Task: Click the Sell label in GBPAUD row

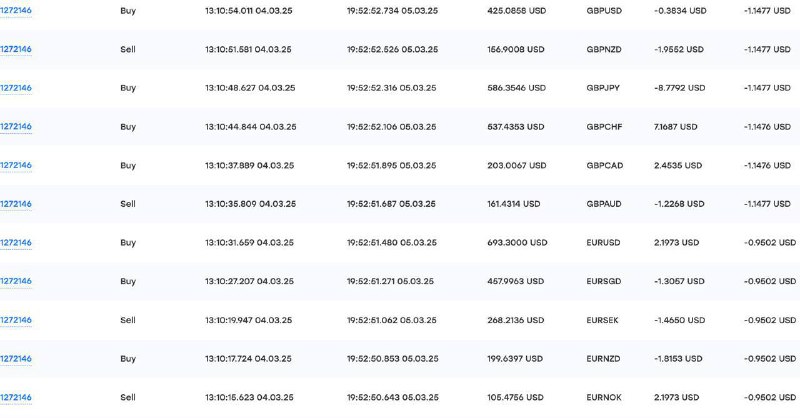Action: 128,204
